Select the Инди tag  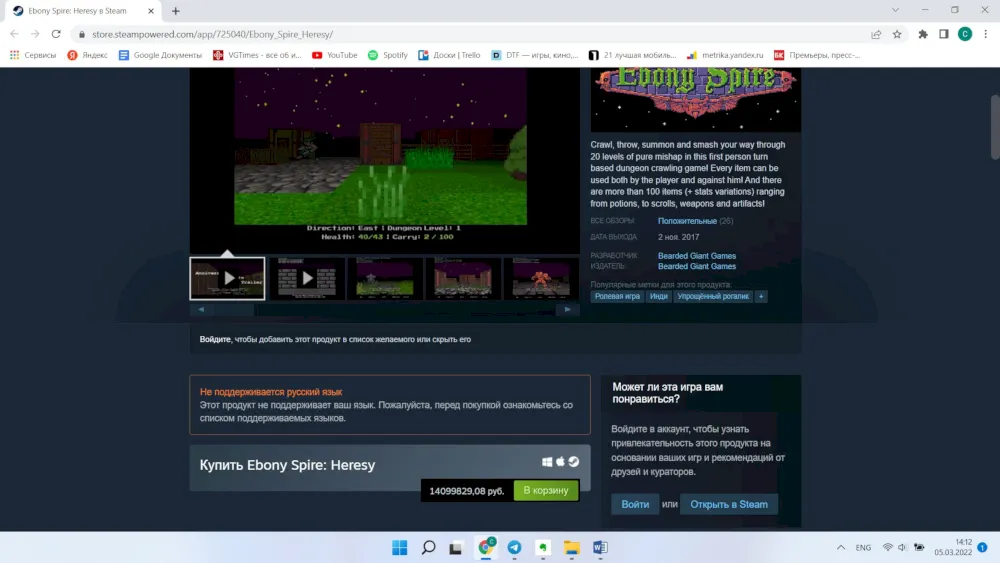[x=658, y=296]
